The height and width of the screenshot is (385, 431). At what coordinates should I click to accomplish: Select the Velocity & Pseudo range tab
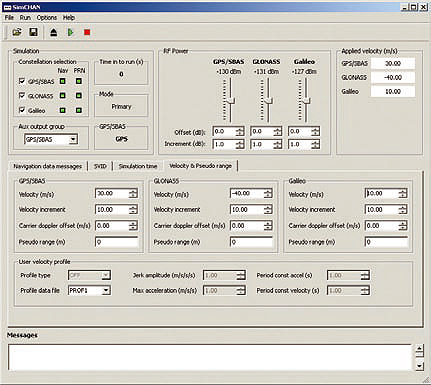tap(200, 166)
